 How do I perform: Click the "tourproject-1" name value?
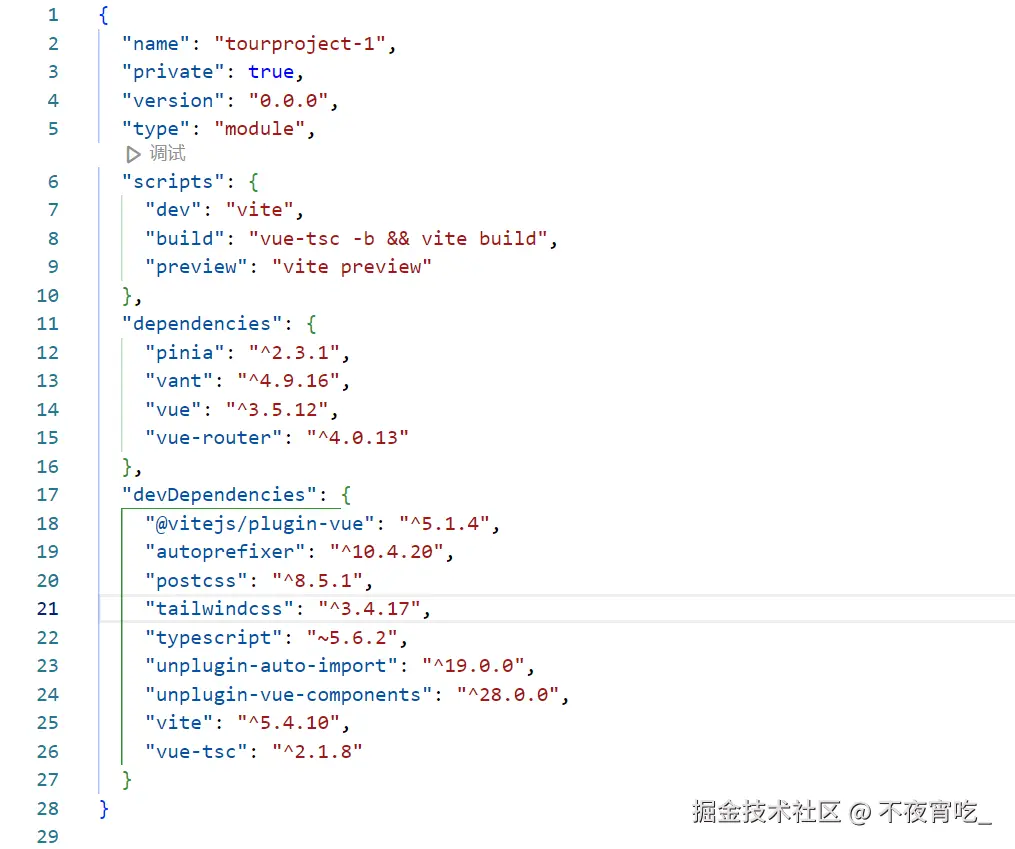coord(300,44)
